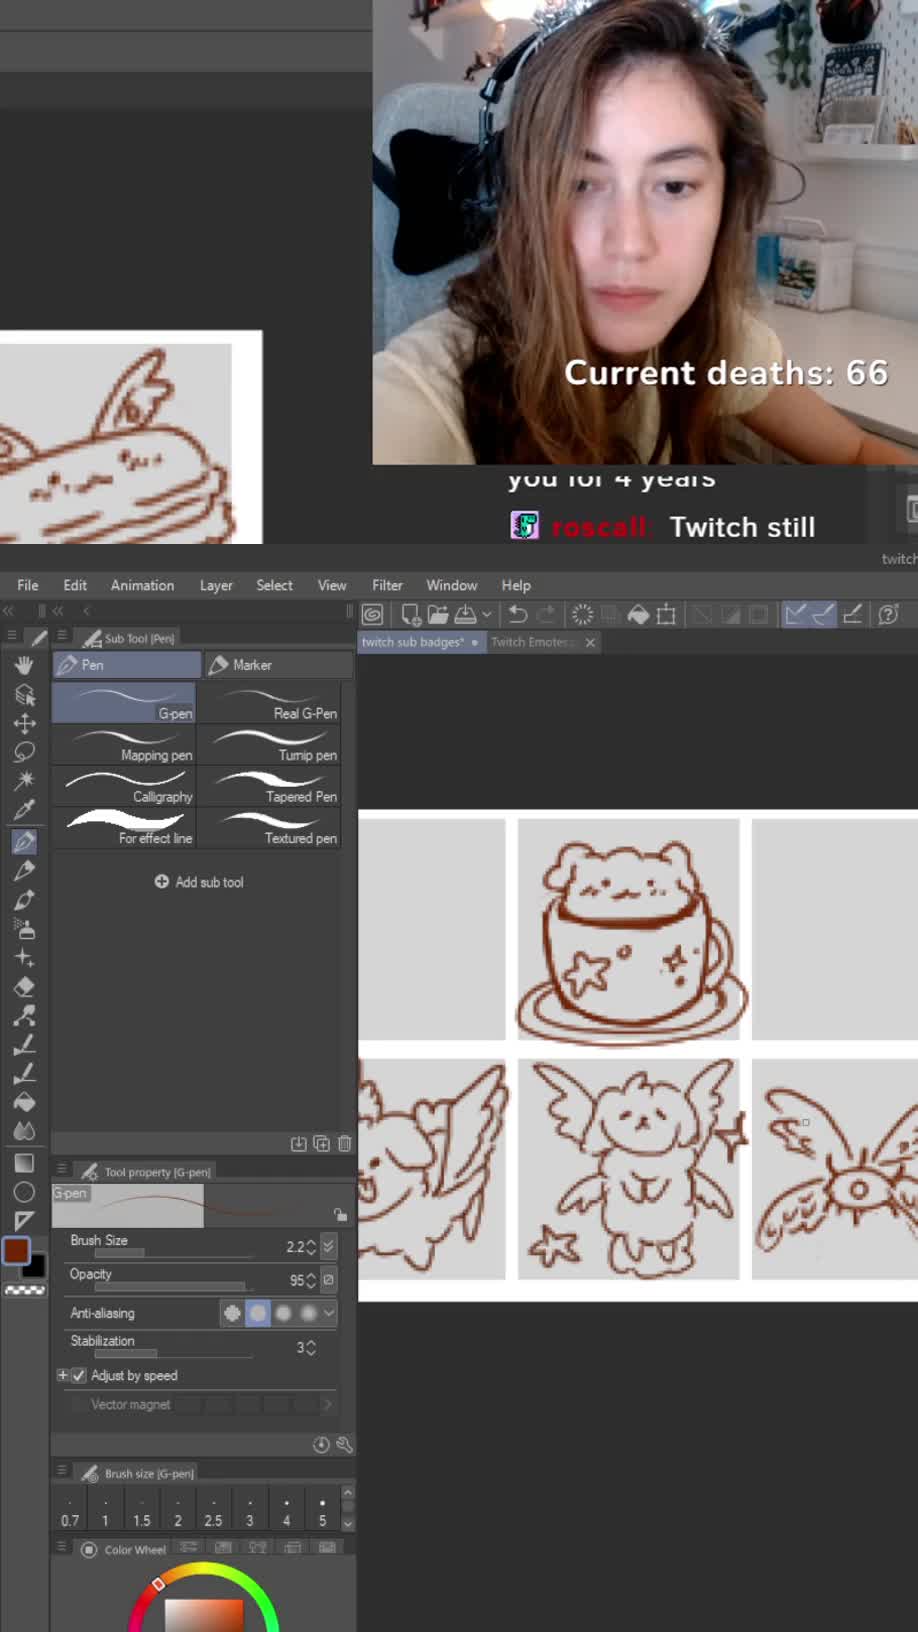Adjust Opacity stepper arrows

click(x=311, y=1281)
